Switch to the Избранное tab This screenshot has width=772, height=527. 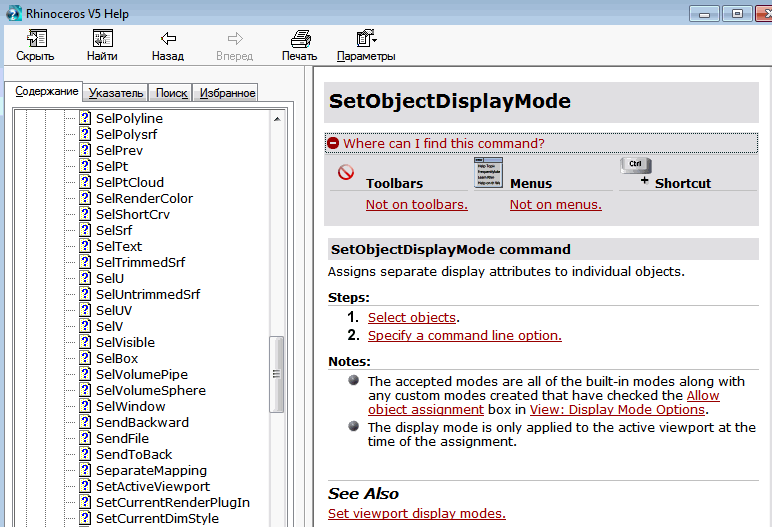tap(227, 93)
